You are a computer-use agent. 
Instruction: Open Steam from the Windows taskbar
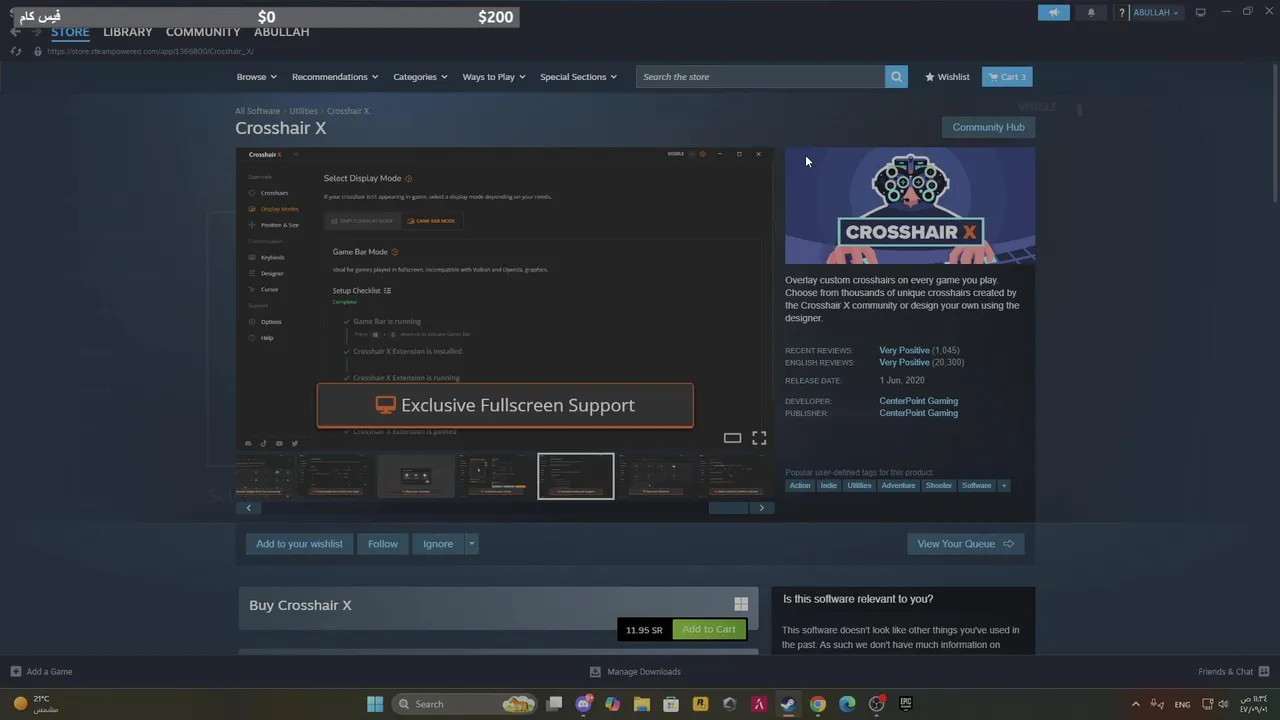[788, 704]
